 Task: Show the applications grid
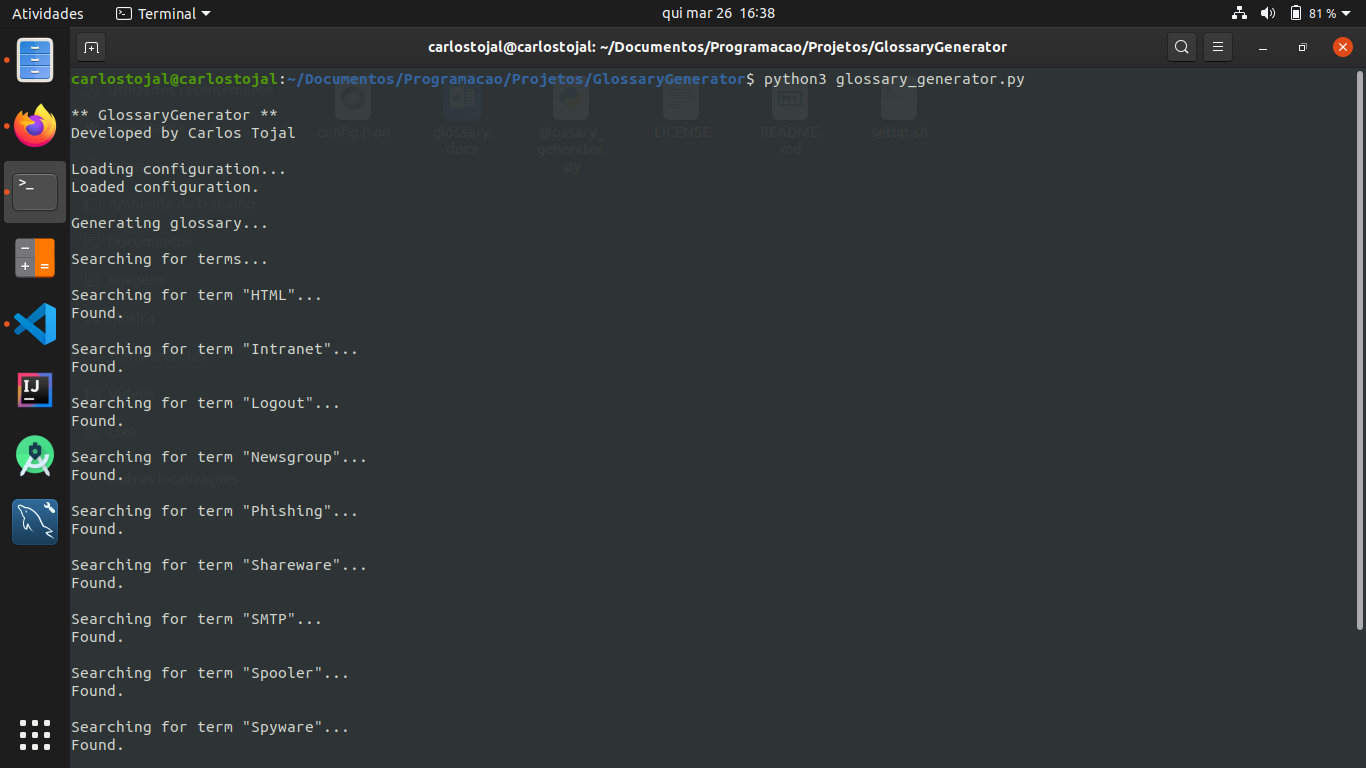point(35,735)
